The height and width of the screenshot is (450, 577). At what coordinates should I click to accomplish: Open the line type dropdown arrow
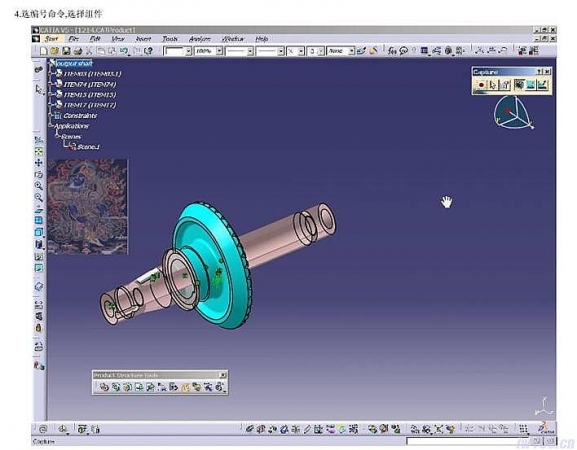tap(281, 51)
